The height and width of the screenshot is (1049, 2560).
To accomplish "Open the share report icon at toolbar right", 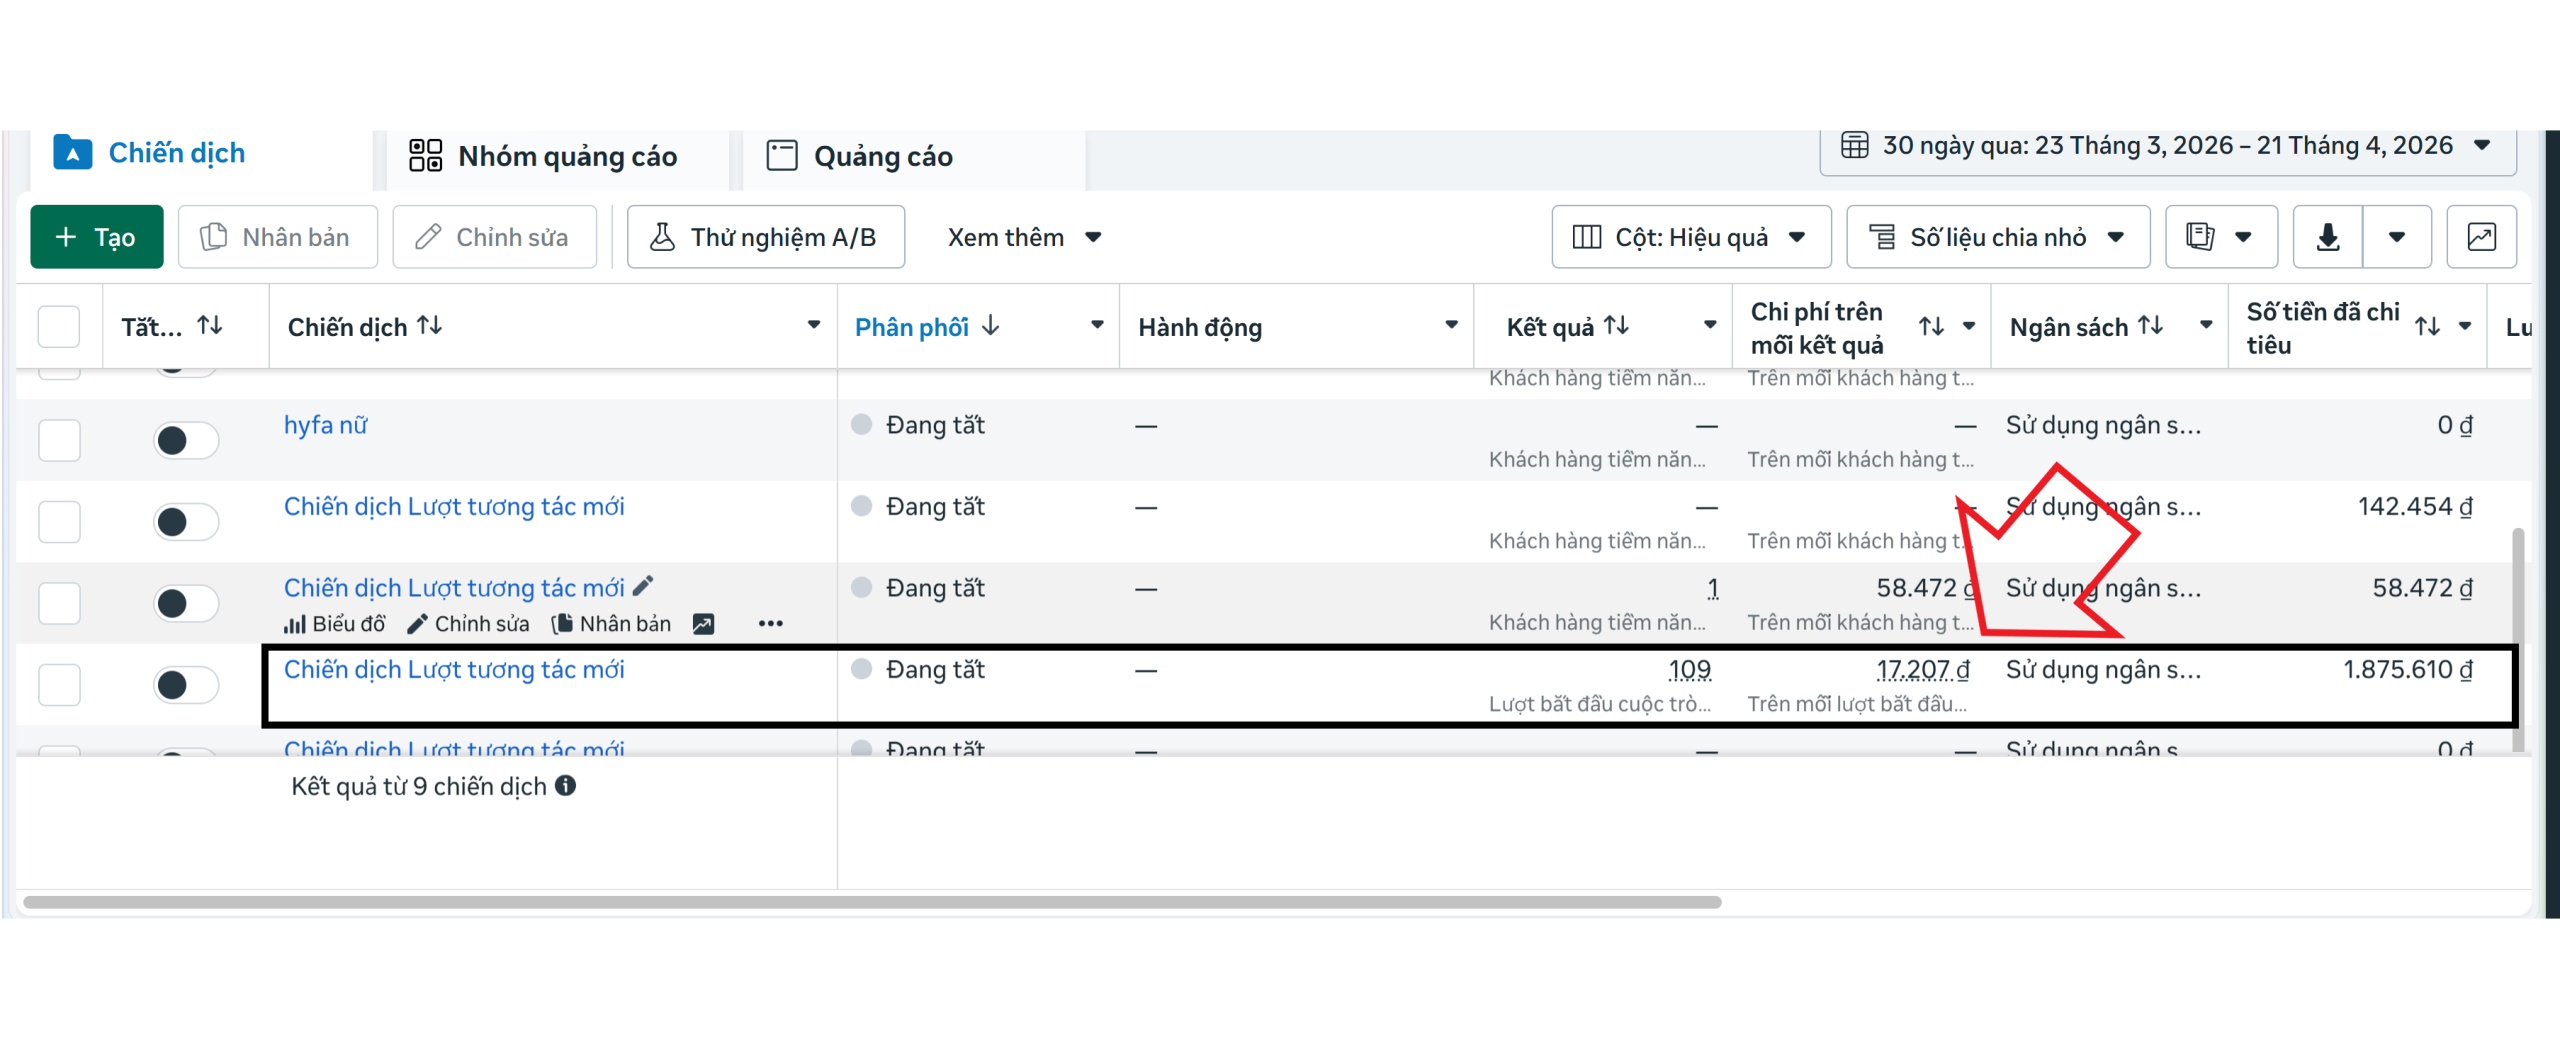I will coord(2481,237).
